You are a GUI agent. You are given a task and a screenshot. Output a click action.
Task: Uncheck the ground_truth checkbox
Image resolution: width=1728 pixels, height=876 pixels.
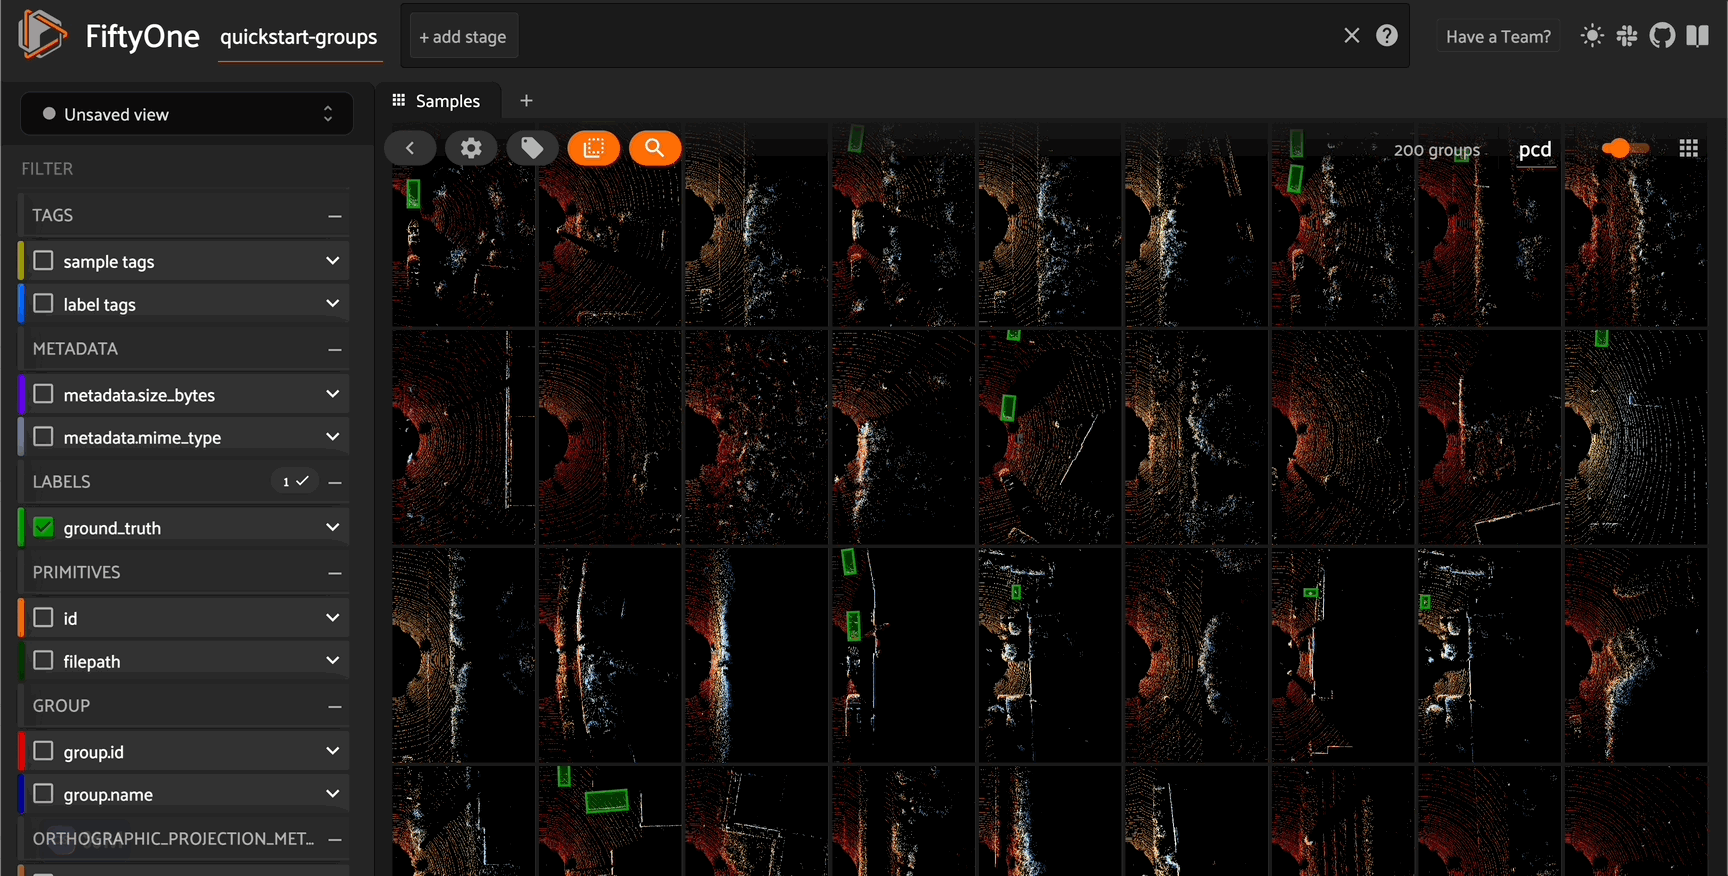tap(43, 527)
